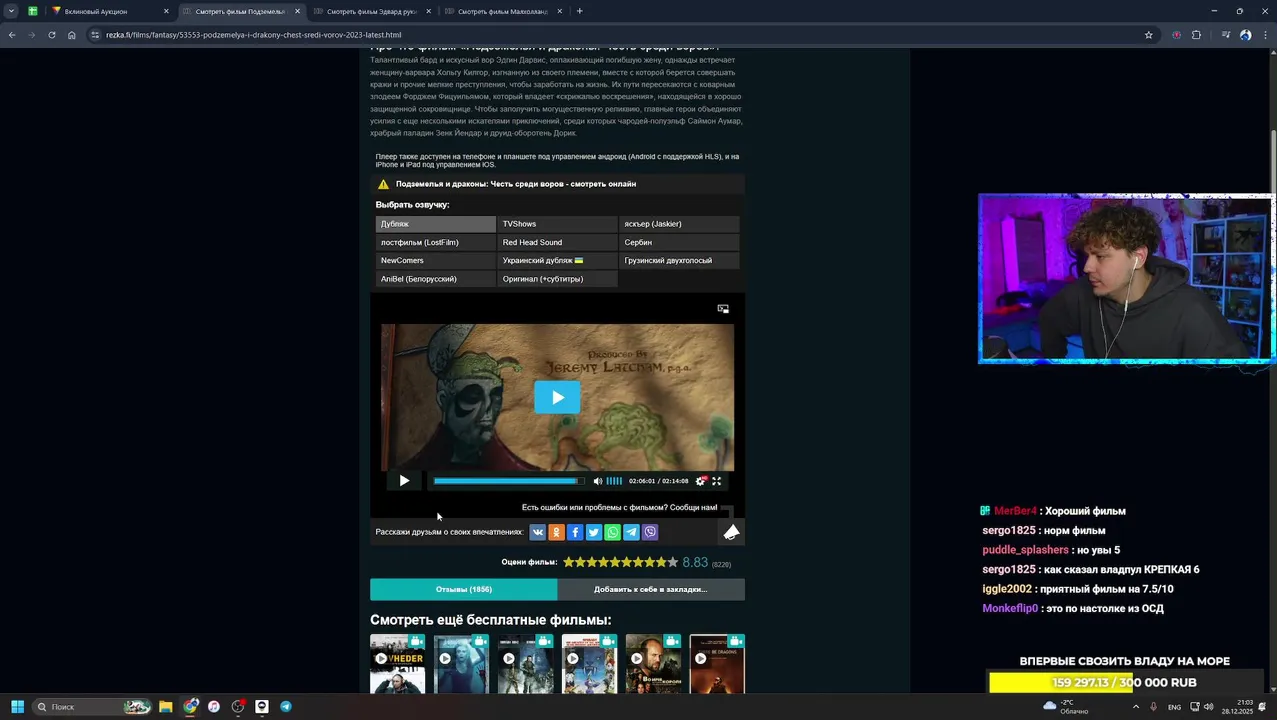1277x720 pixels.
Task: Open a new browser tab with plus
Action: point(579,11)
